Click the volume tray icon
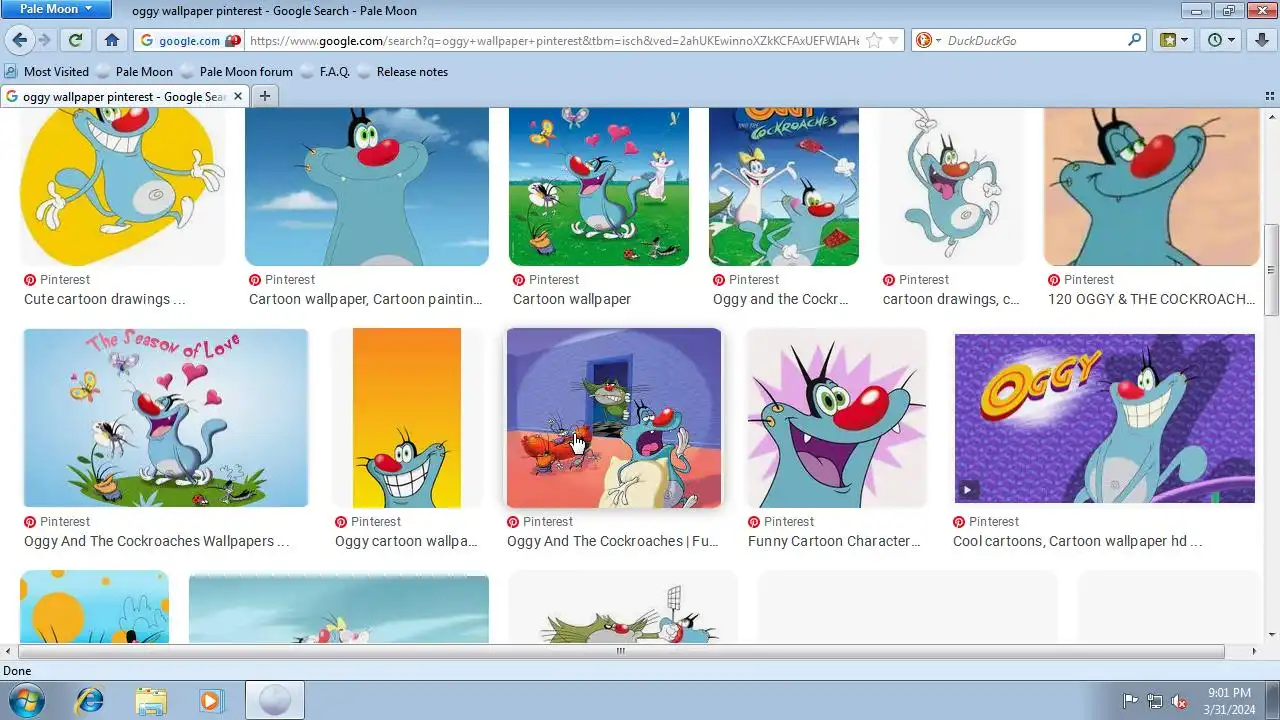Viewport: 1280px width, 720px height. click(1179, 701)
